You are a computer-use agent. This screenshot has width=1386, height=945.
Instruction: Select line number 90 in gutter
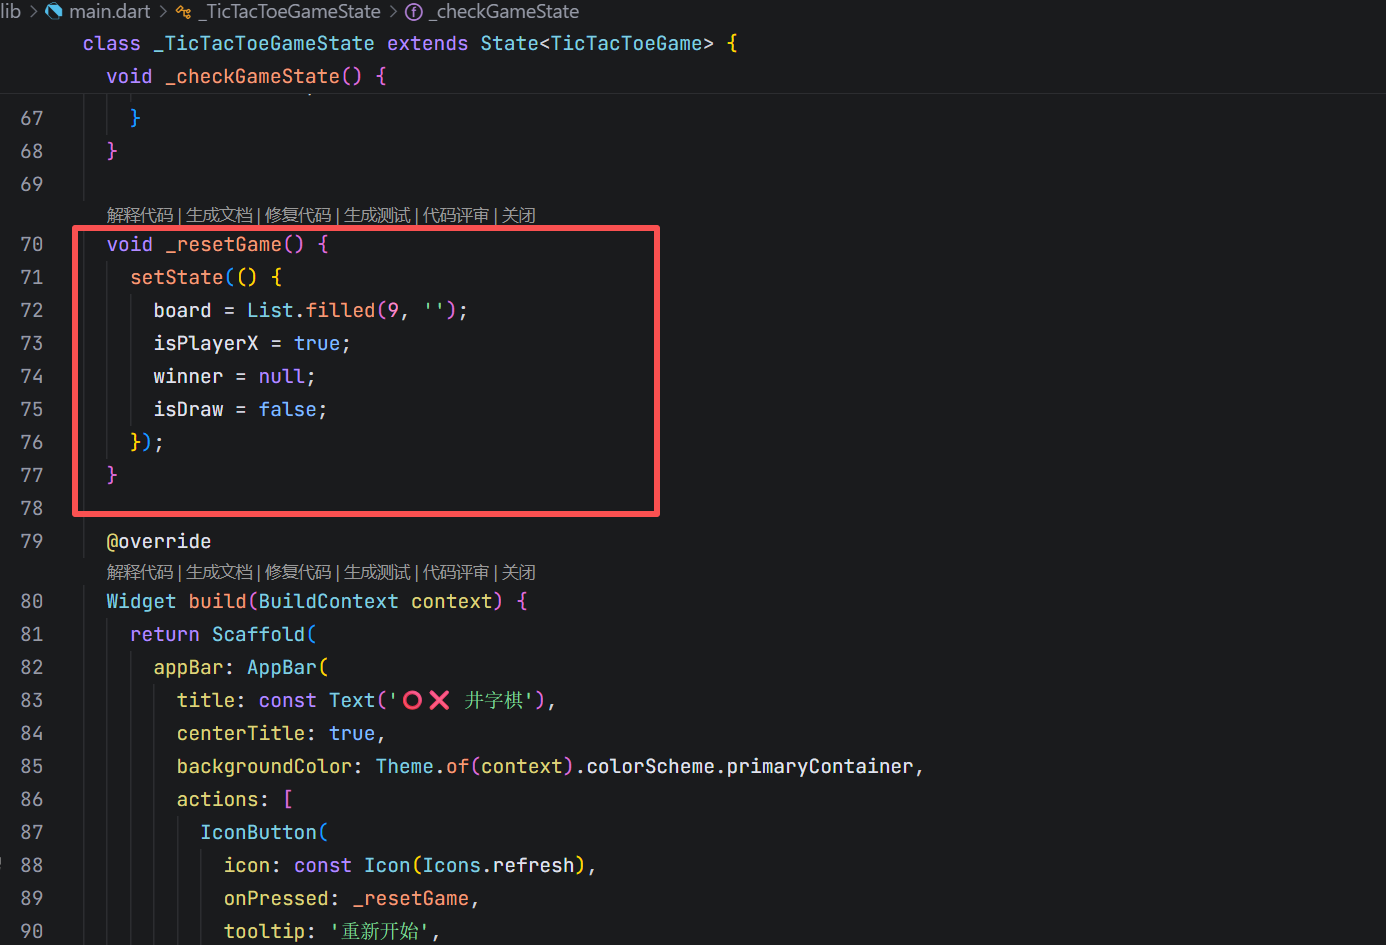pyautogui.click(x=32, y=932)
